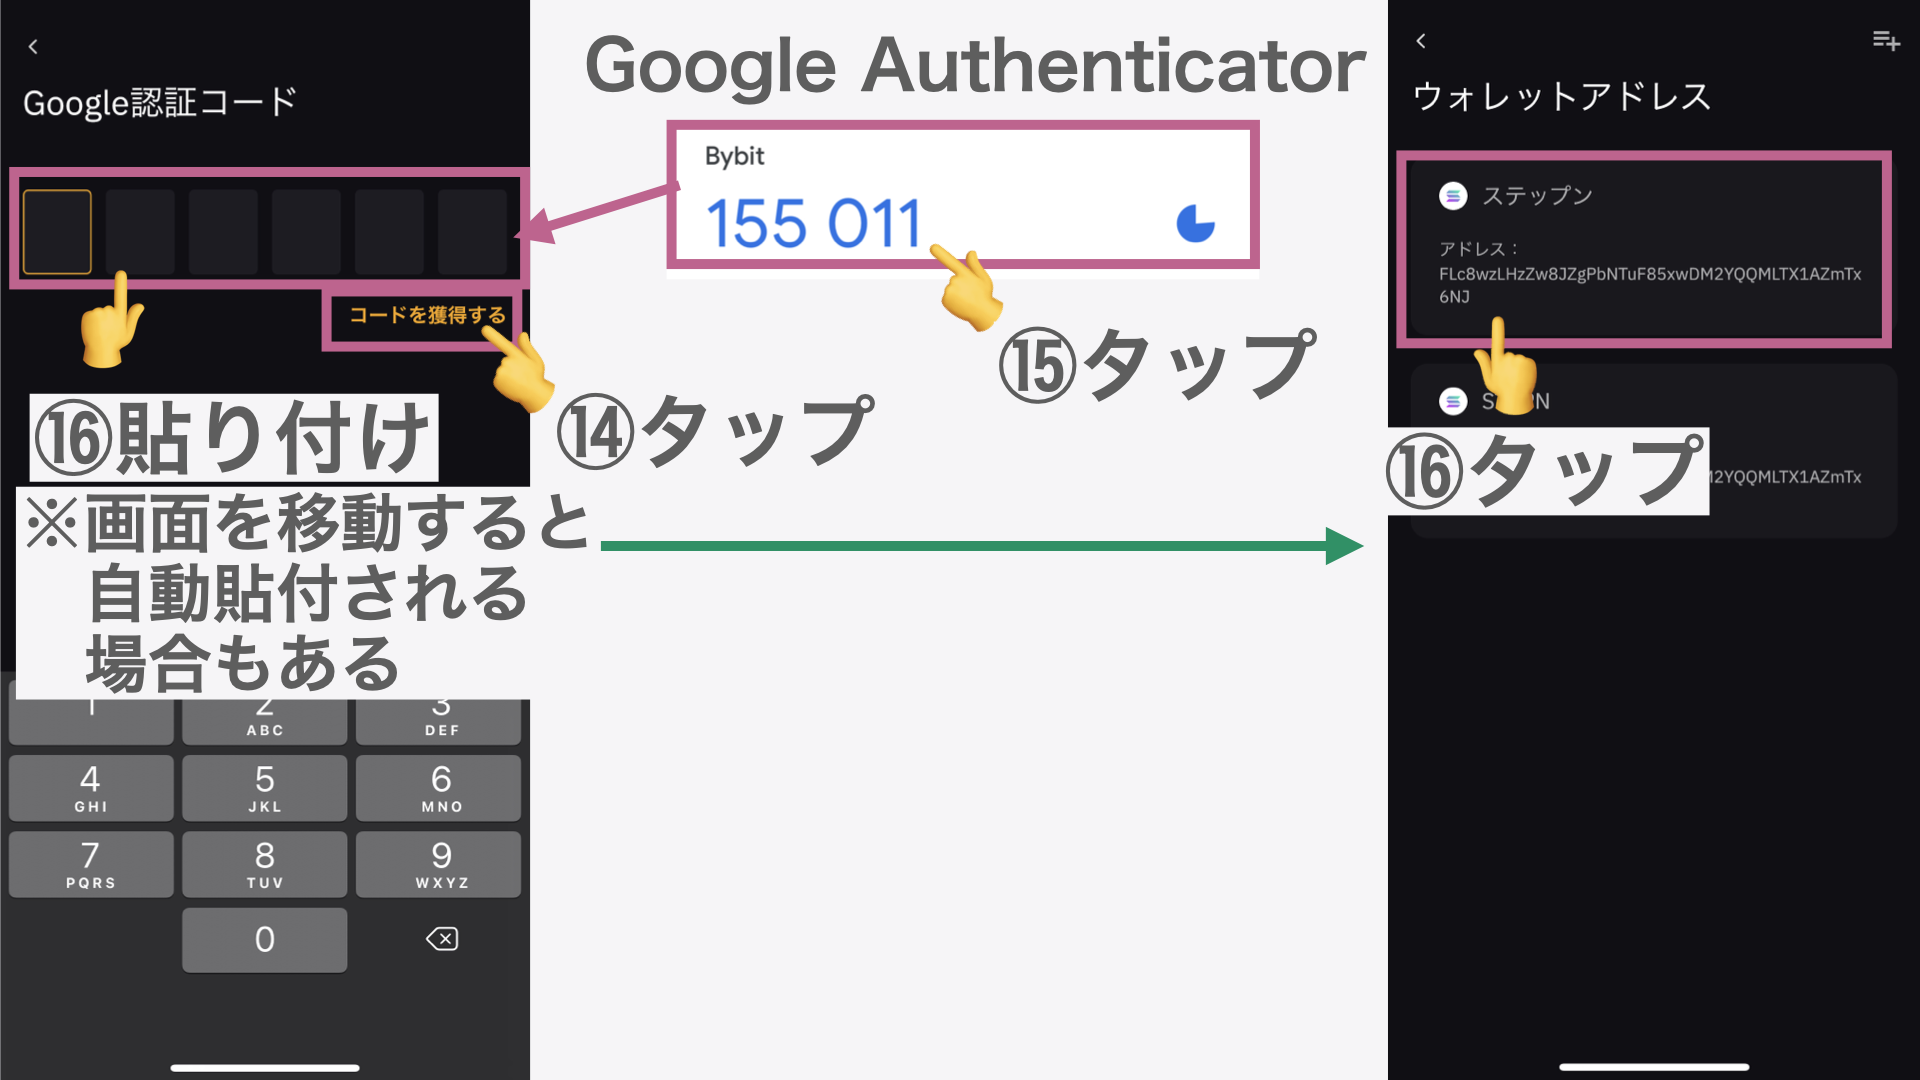Tap keypad key 7 PQRS
Image resolution: width=1920 pixels, height=1080 pixels.
(x=91, y=864)
